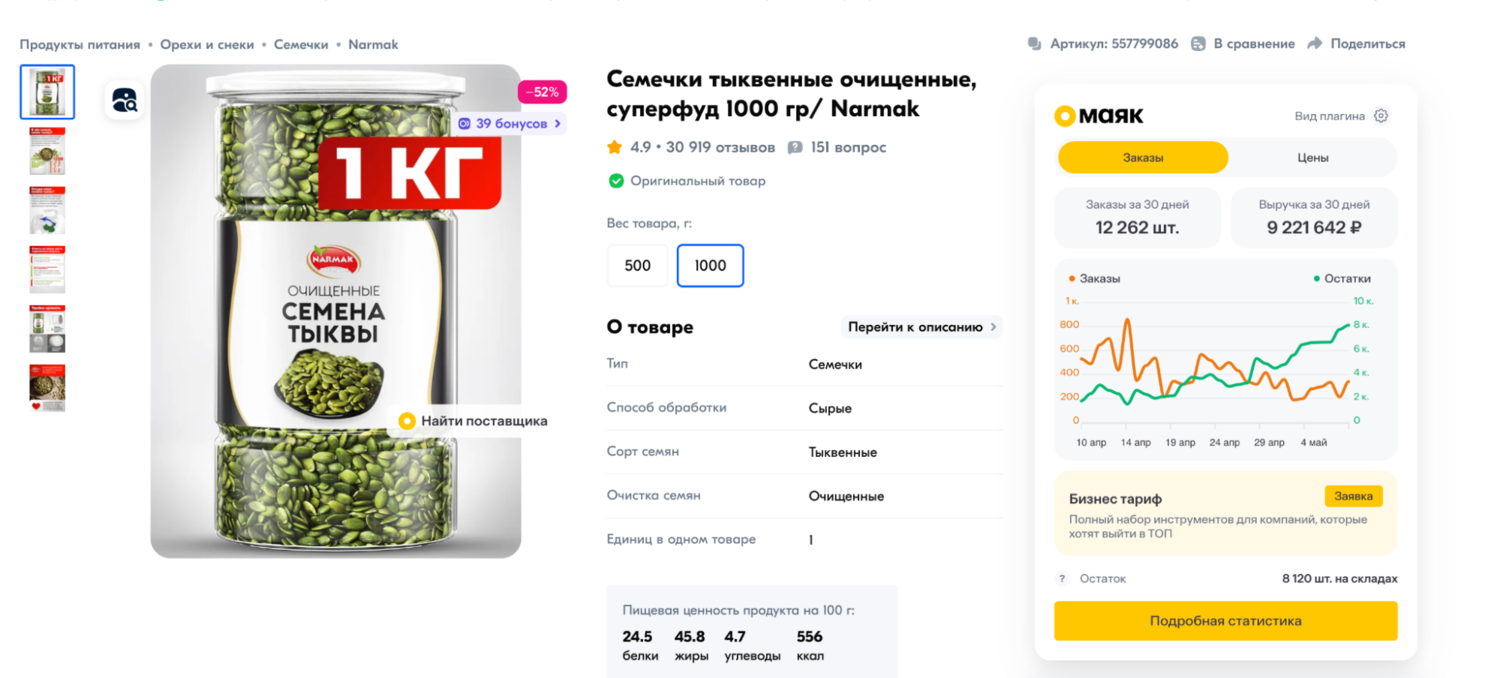Open Перейти к описанию chevron link
This screenshot has height=678, width=1500.
click(x=922, y=327)
